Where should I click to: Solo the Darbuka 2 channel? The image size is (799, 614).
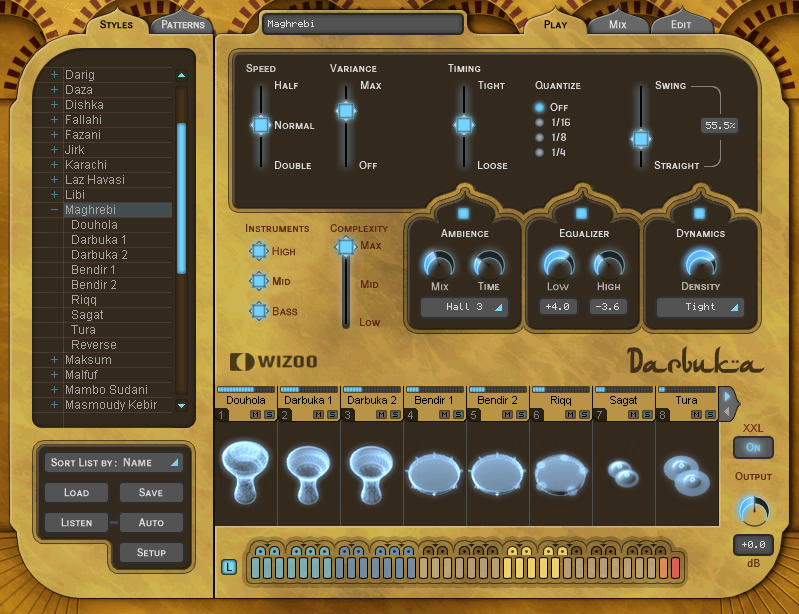pos(395,415)
